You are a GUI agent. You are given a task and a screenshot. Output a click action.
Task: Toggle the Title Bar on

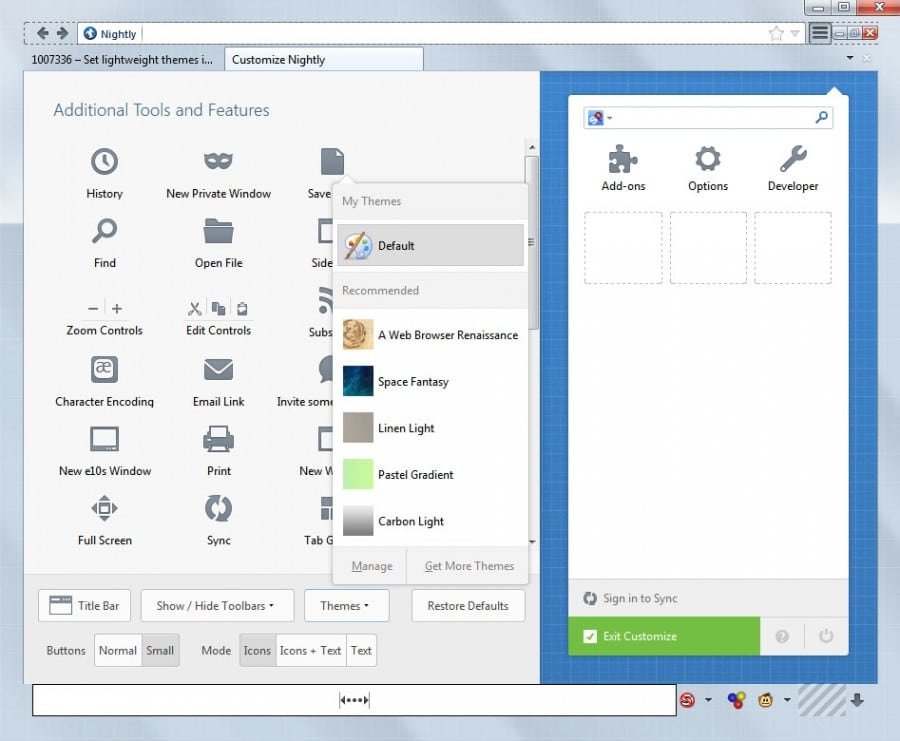coord(84,605)
